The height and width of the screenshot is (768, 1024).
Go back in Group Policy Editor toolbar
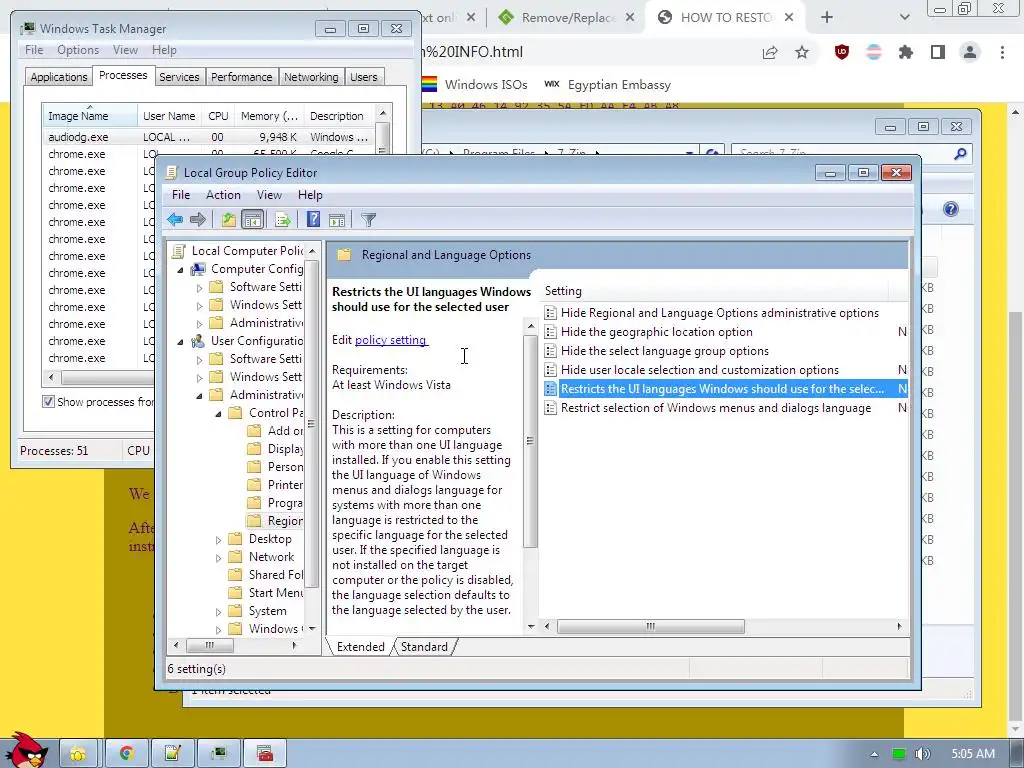(x=174, y=219)
